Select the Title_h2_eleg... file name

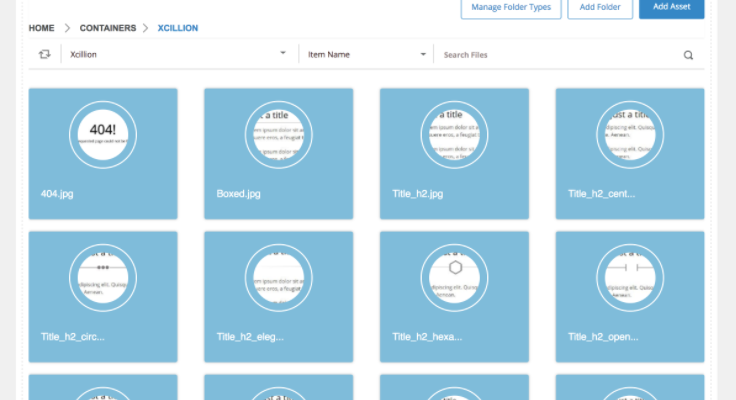[x=250, y=337]
